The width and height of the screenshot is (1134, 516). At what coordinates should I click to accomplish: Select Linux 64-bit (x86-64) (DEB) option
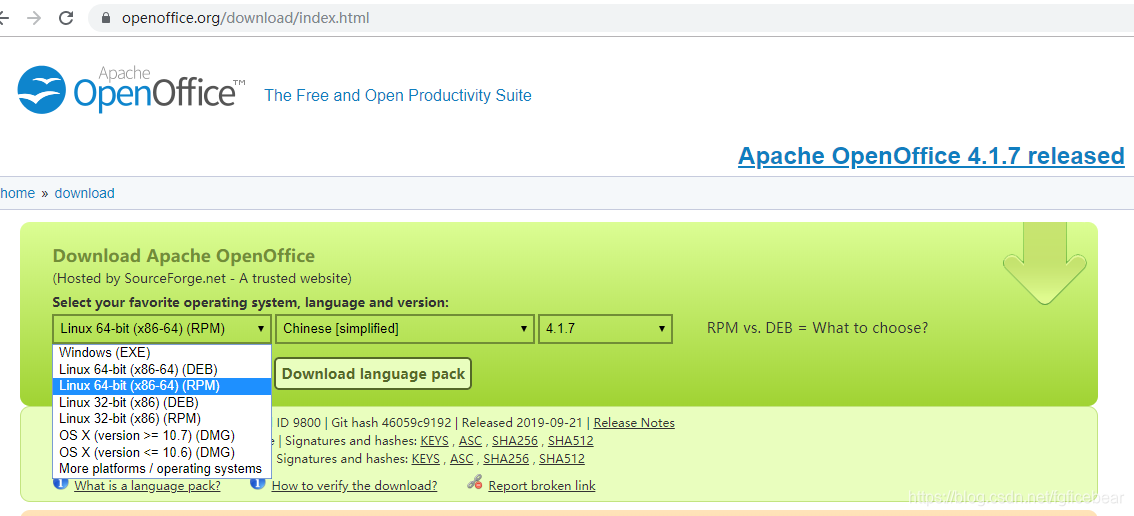click(162, 369)
